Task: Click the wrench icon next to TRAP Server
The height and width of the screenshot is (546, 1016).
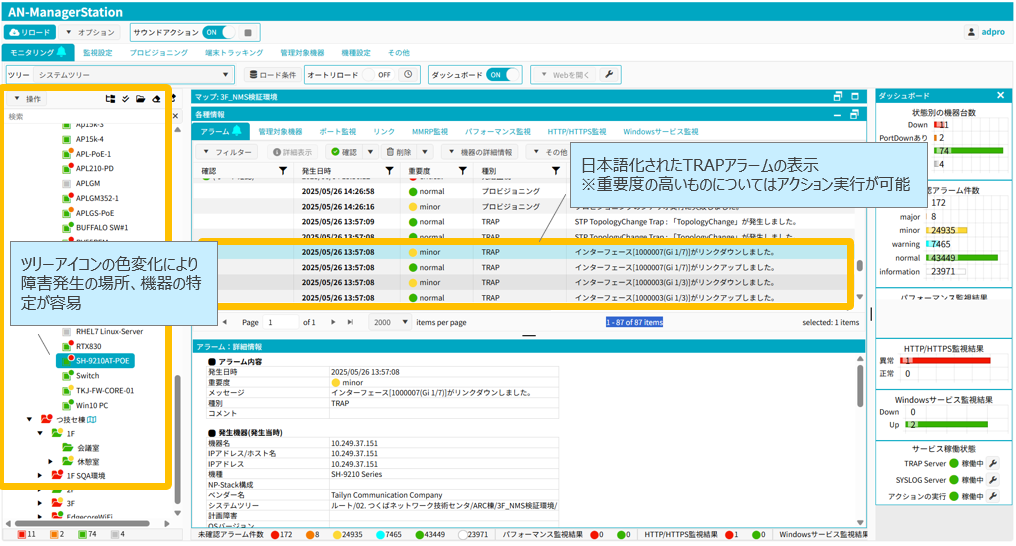Action: coord(993,464)
